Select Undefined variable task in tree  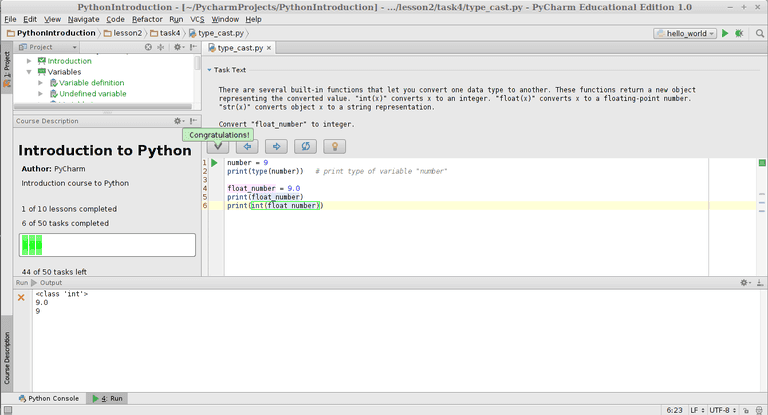(93, 94)
